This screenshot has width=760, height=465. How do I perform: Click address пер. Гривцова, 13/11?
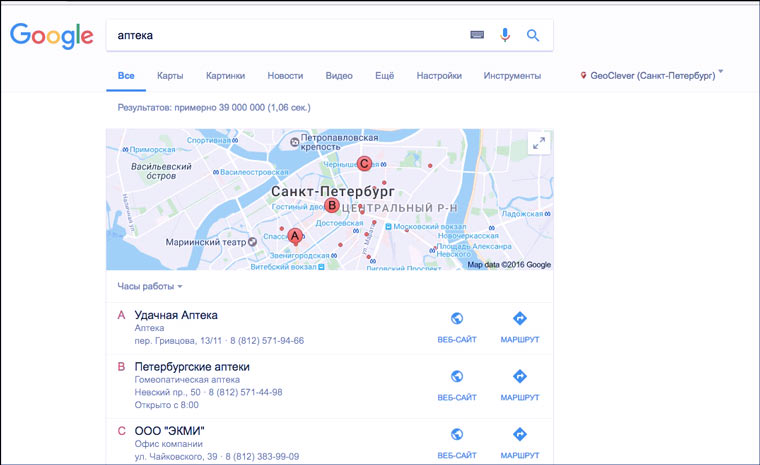point(178,340)
